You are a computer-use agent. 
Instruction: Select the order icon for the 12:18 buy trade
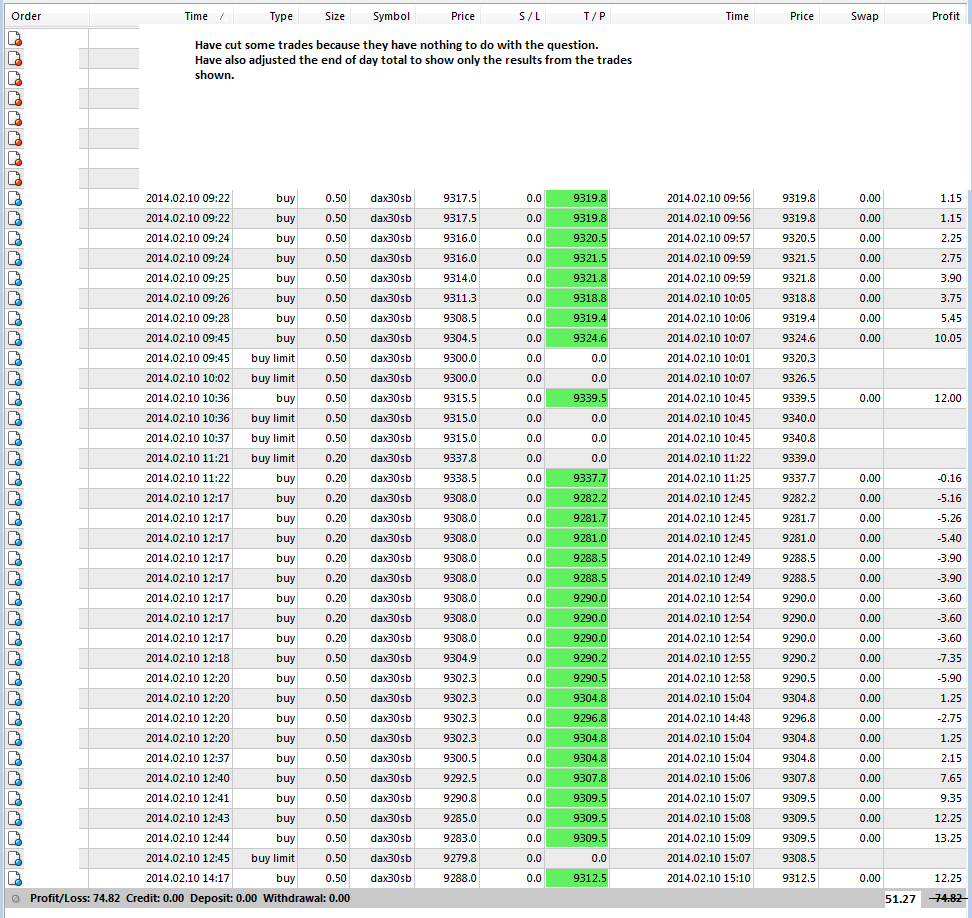click(x=15, y=658)
